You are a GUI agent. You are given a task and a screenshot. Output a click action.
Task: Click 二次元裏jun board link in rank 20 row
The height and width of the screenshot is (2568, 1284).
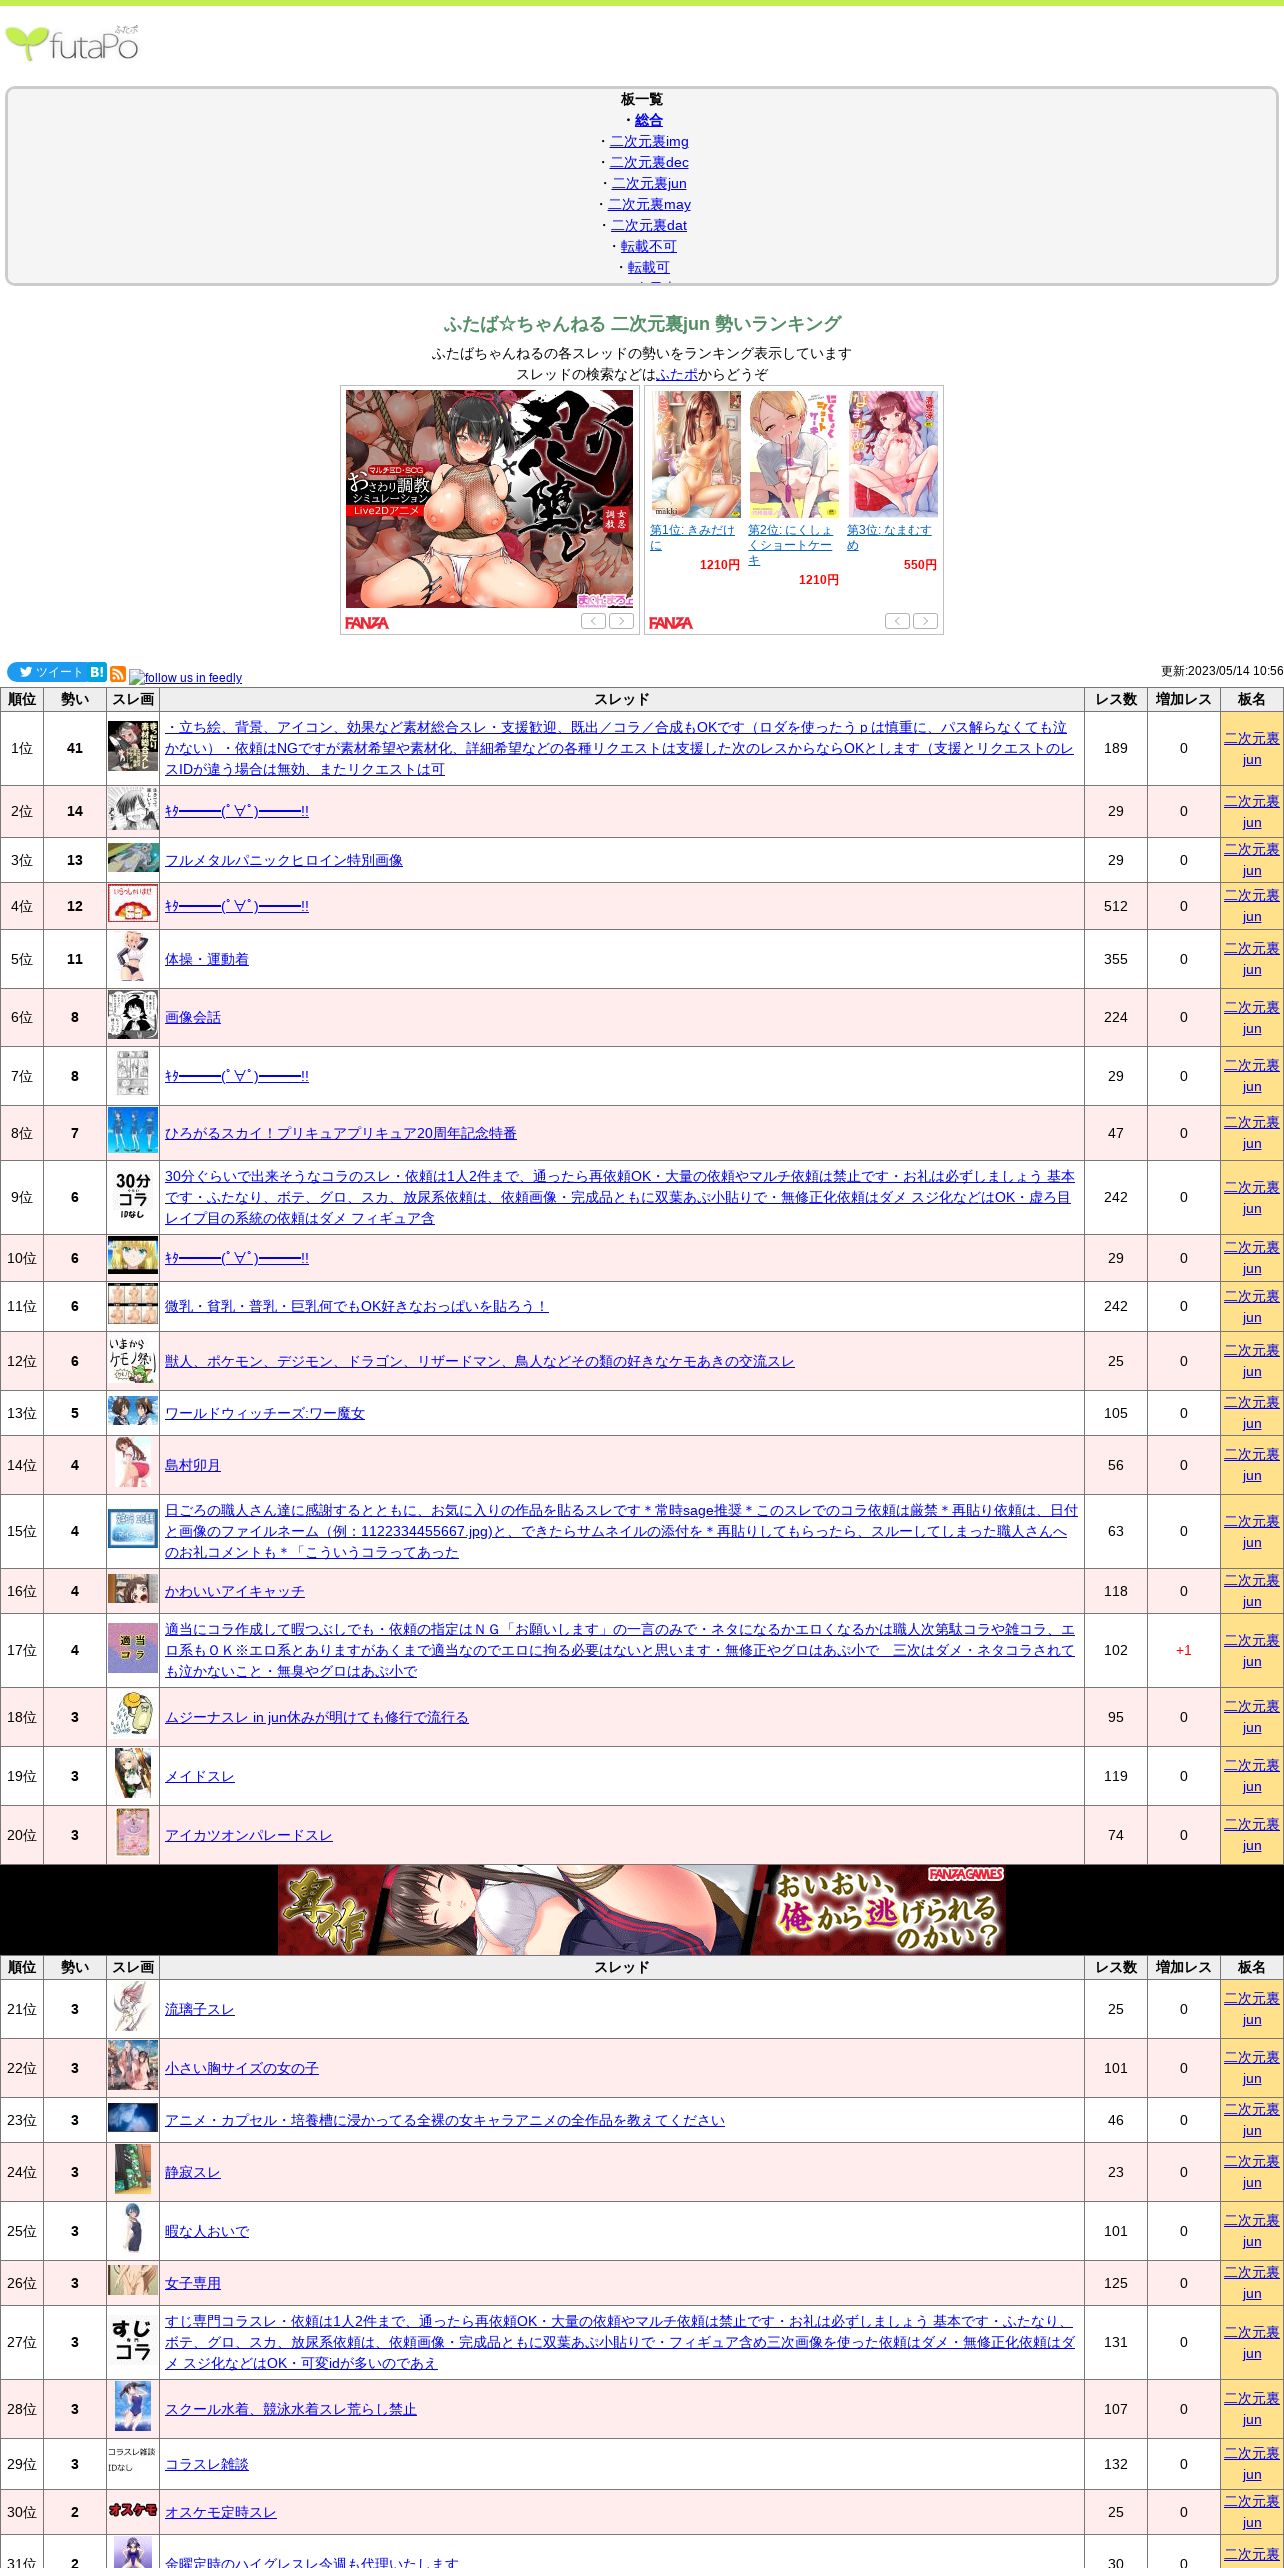[x=1252, y=1834]
